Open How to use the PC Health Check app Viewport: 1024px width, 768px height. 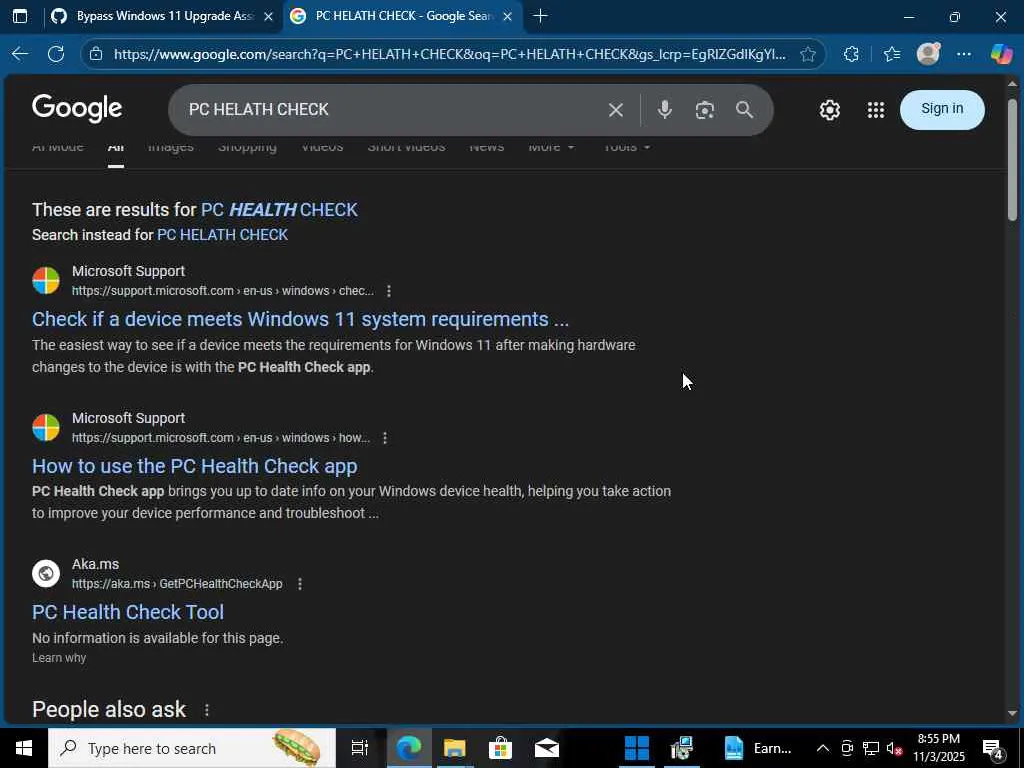195,466
